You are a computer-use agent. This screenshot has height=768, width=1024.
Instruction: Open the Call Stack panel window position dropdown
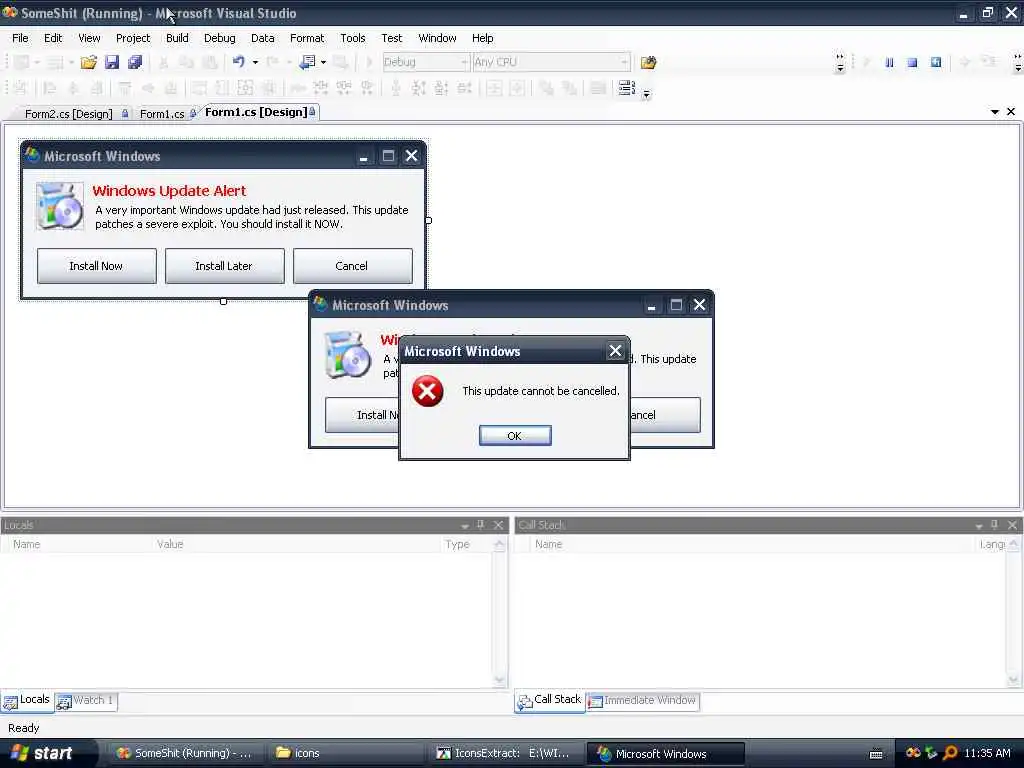click(x=979, y=525)
